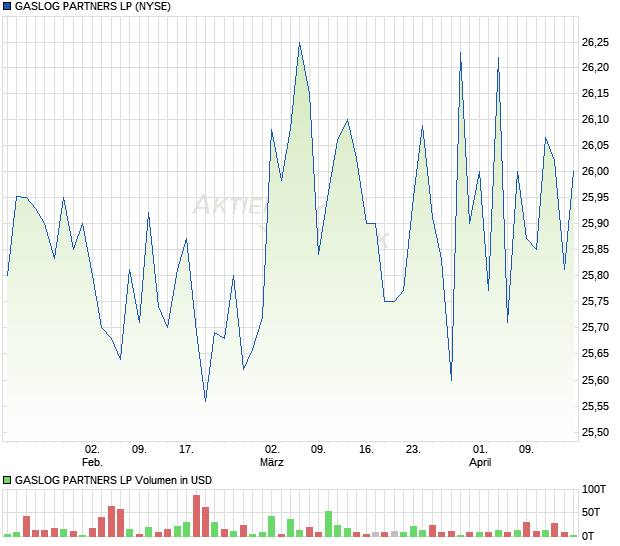Click the Feb. month label on the time axis

(92, 462)
